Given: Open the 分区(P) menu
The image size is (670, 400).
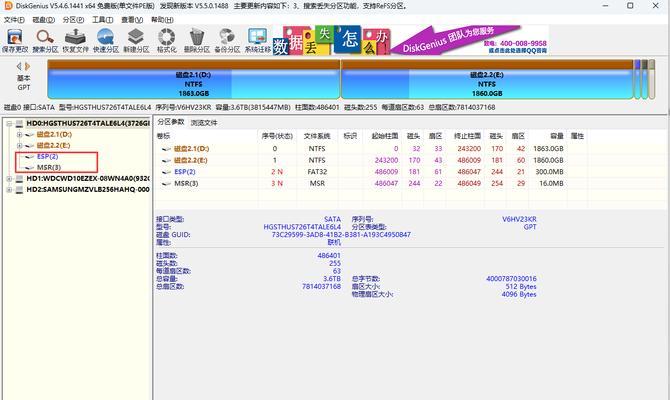Looking at the screenshot, I should pyautogui.click(x=73, y=20).
